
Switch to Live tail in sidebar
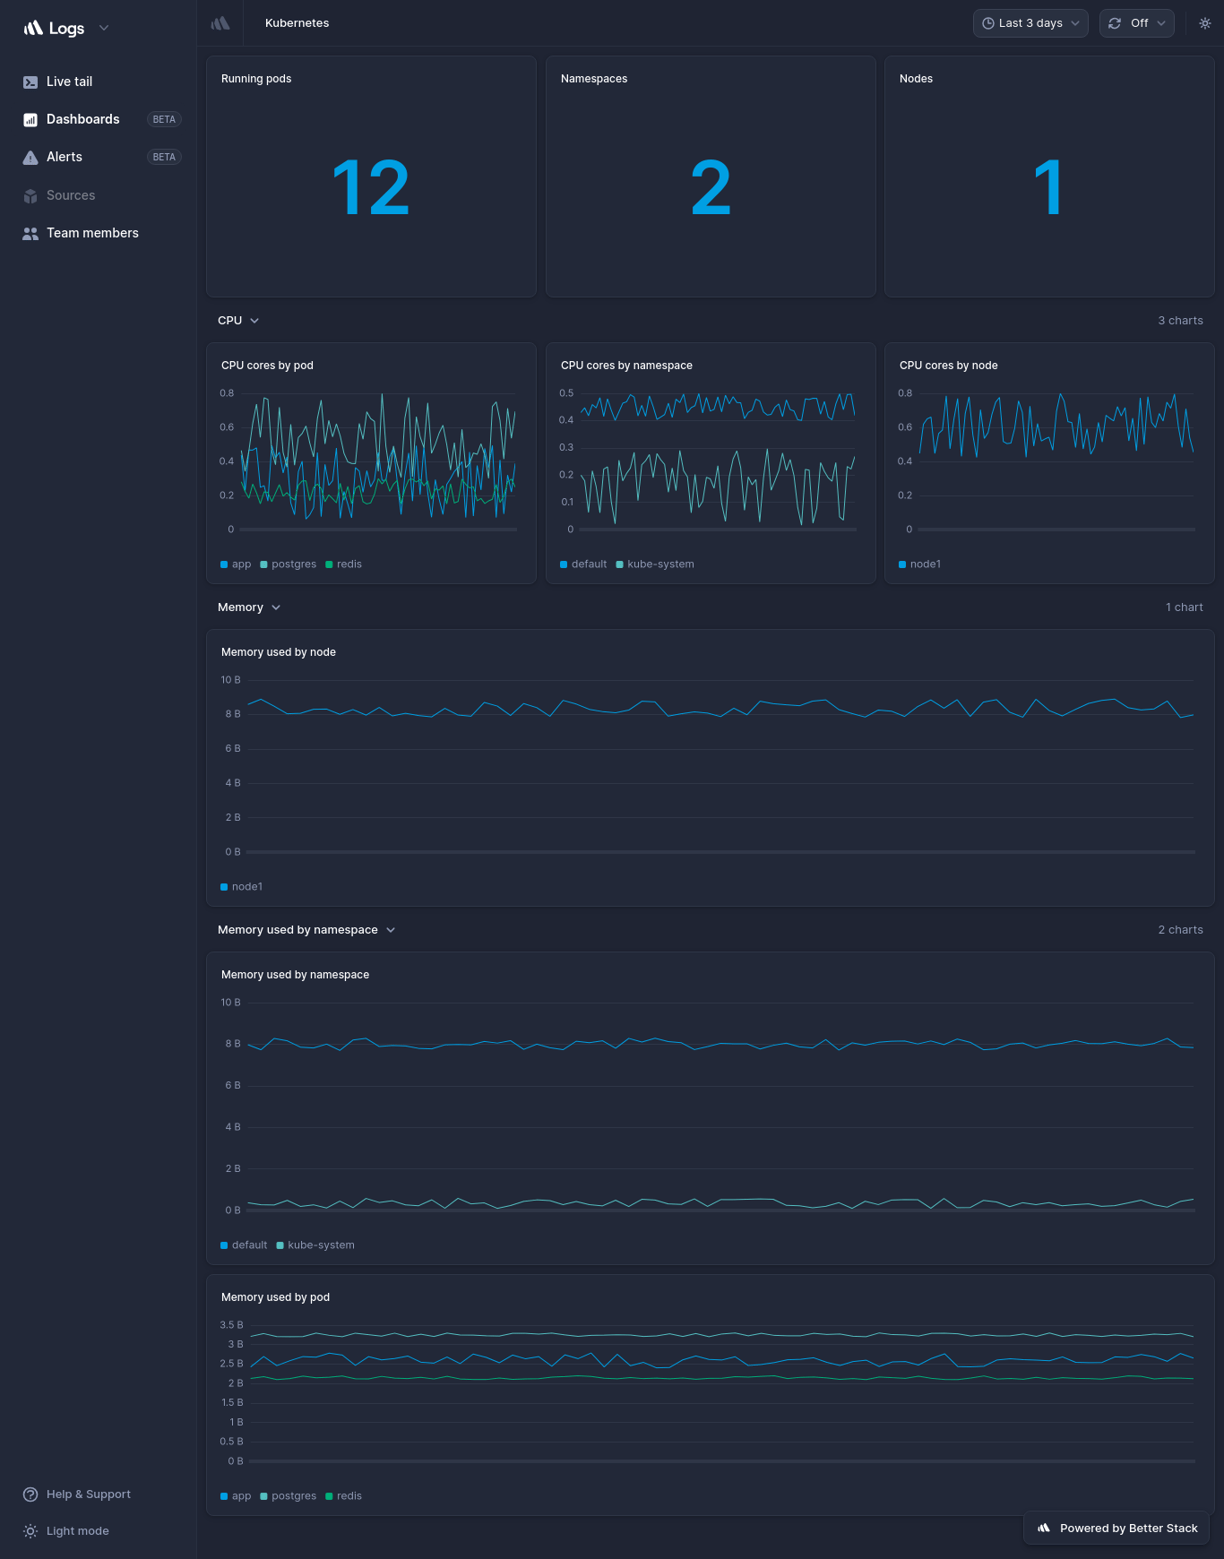click(x=69, y=81)
